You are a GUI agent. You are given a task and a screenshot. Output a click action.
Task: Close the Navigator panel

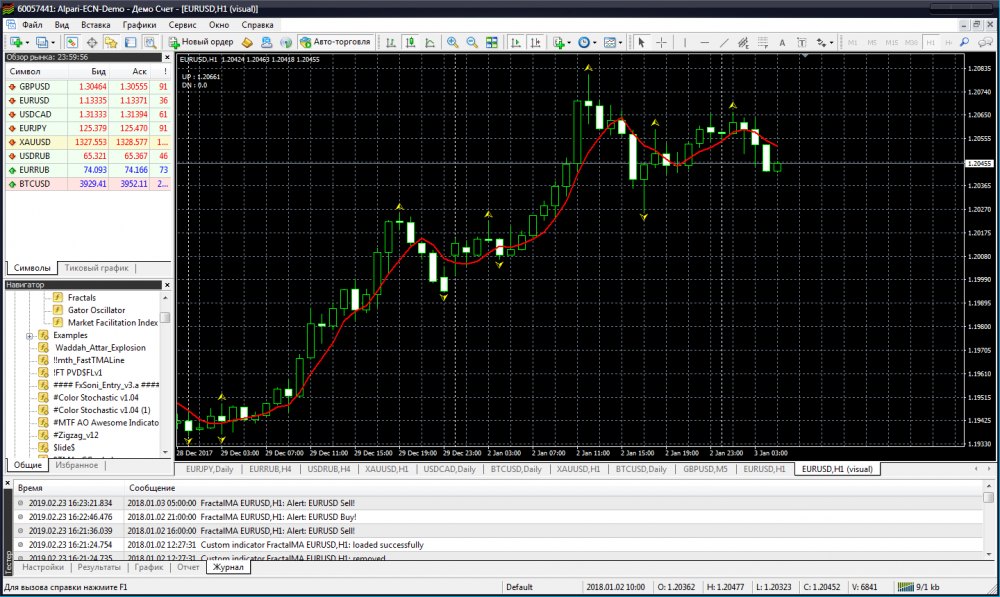[x=167, y=285]
